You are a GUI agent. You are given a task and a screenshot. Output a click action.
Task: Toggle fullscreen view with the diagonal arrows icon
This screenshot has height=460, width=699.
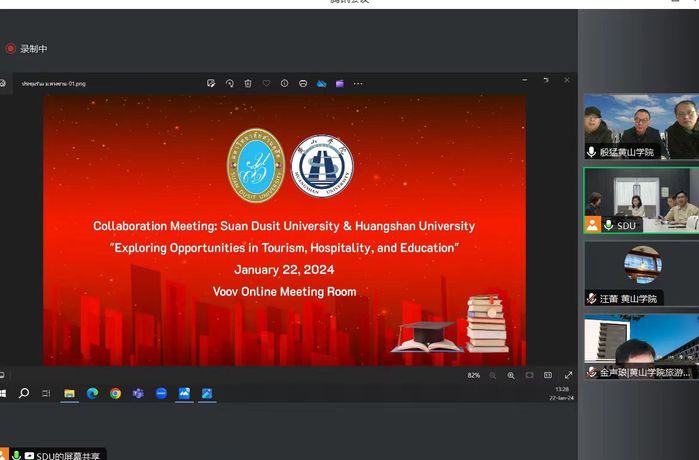[x=569, y=375]
